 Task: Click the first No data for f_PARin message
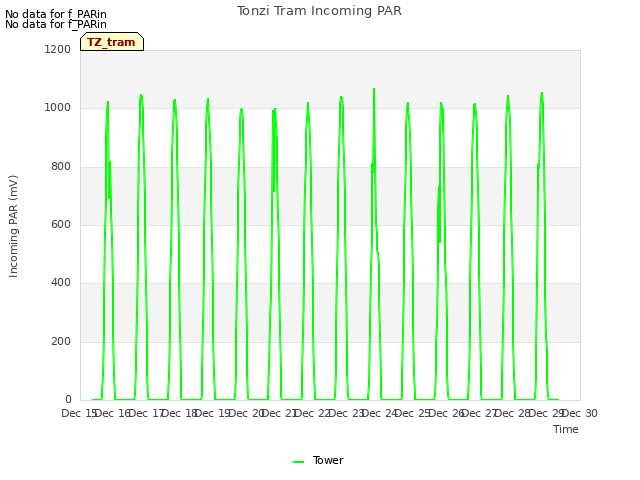(x=56, y=14)
